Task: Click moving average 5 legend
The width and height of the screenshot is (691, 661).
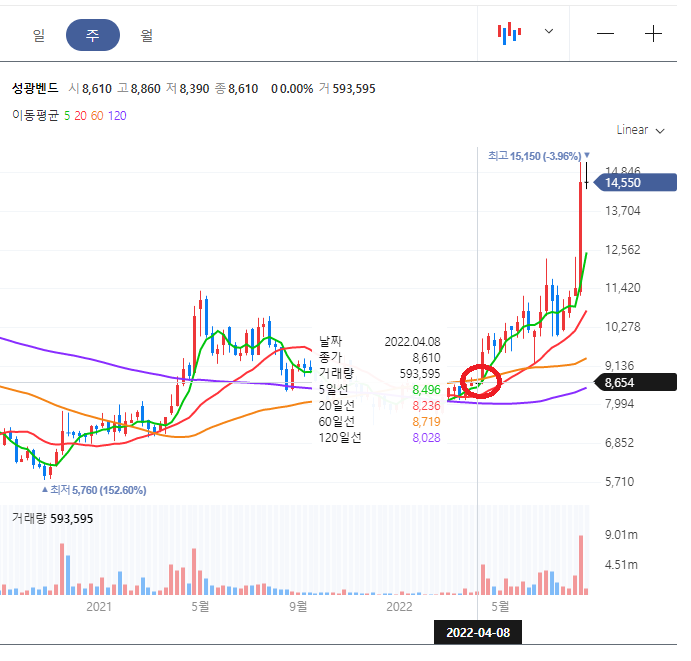Action: point(67,116)
